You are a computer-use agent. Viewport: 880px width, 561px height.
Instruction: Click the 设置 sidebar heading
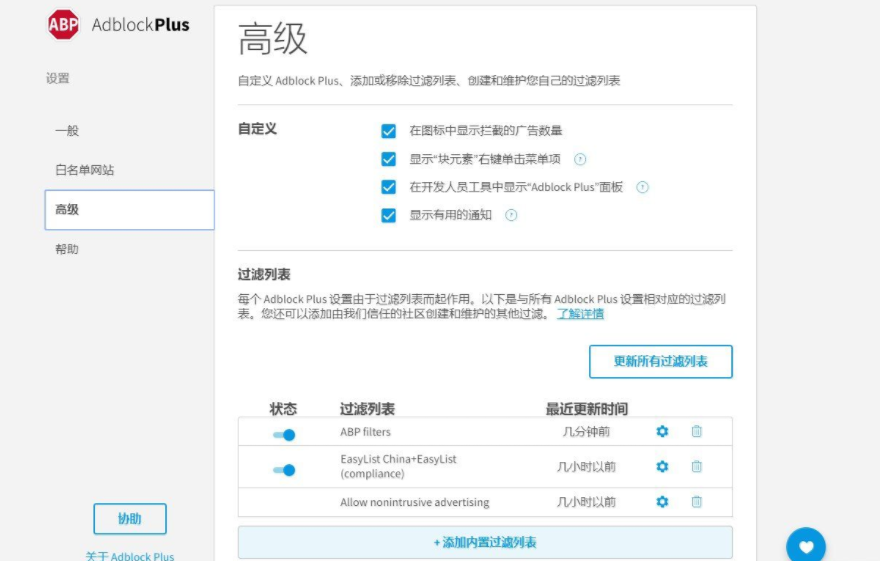pyautogui.click(x=57, y=79)
